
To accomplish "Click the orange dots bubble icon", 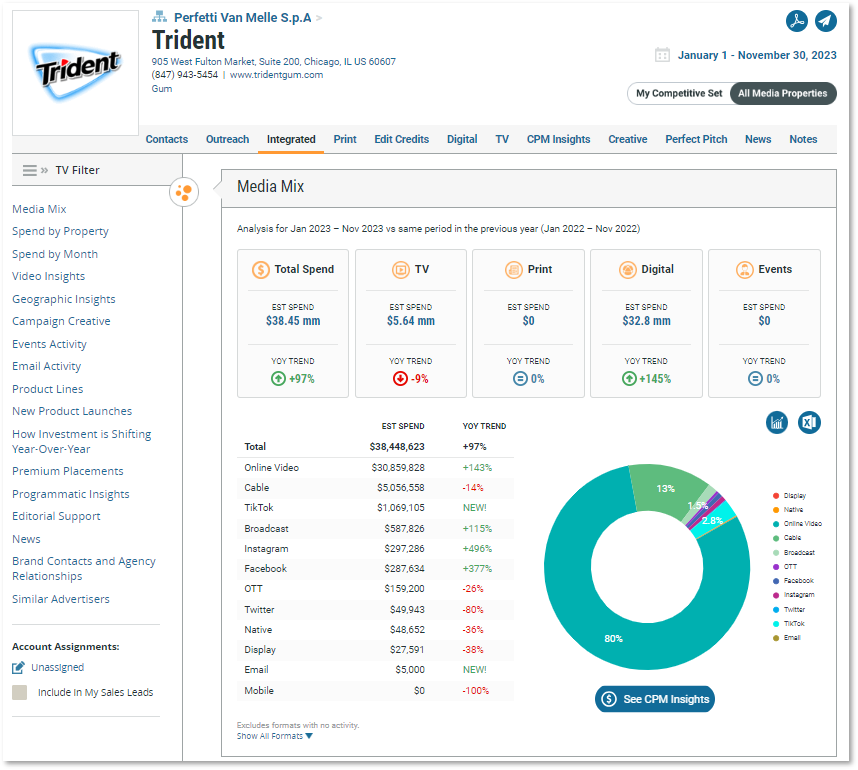I will coord(184,192).
